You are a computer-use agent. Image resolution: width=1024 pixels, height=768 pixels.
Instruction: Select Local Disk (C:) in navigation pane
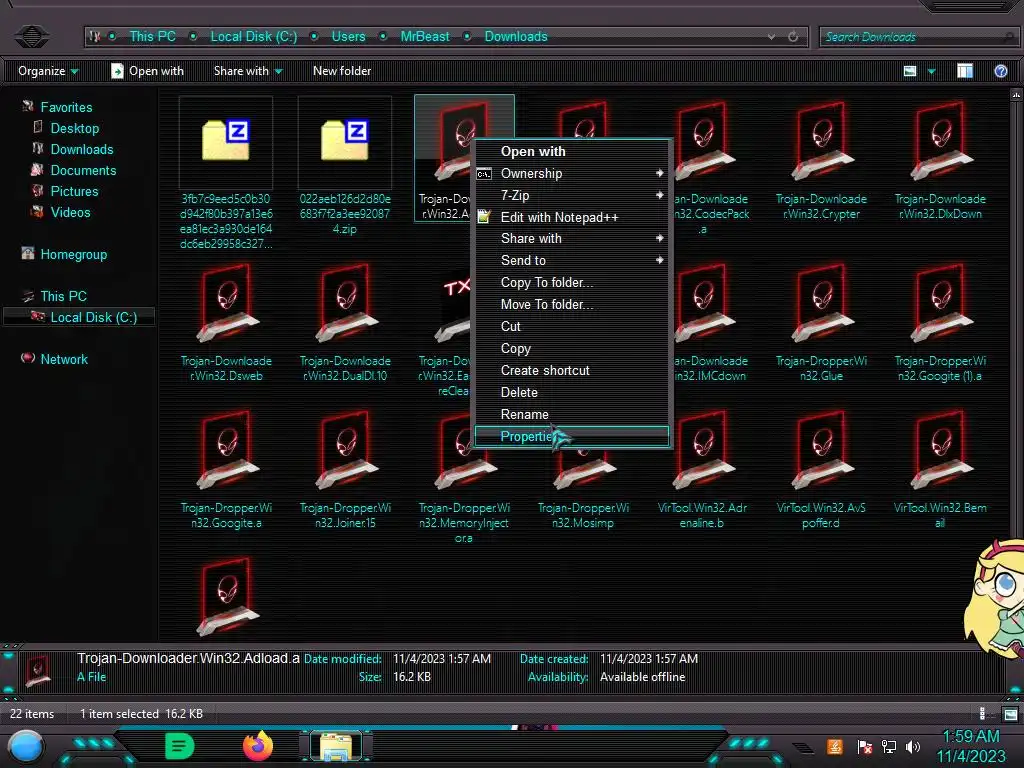93,317
